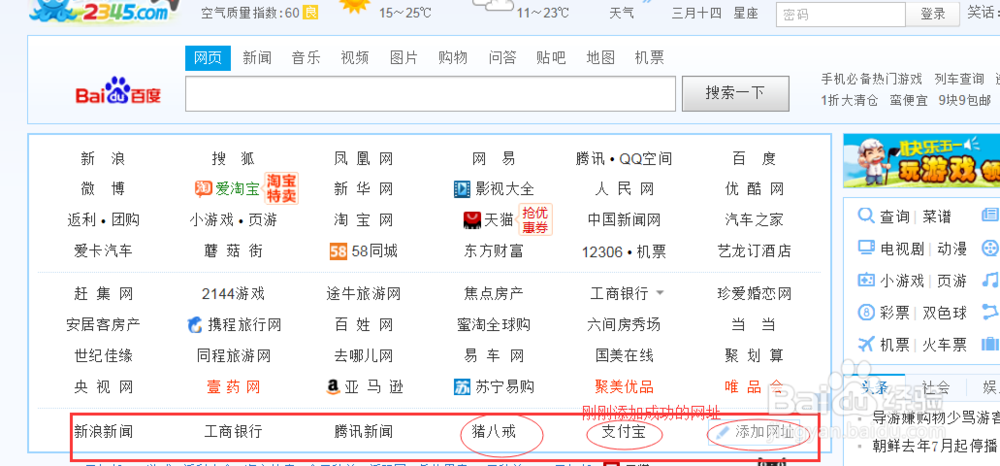Open the 腾讯新闻 custom link
Screen dimensions: 1000x466
click(364, 432)
